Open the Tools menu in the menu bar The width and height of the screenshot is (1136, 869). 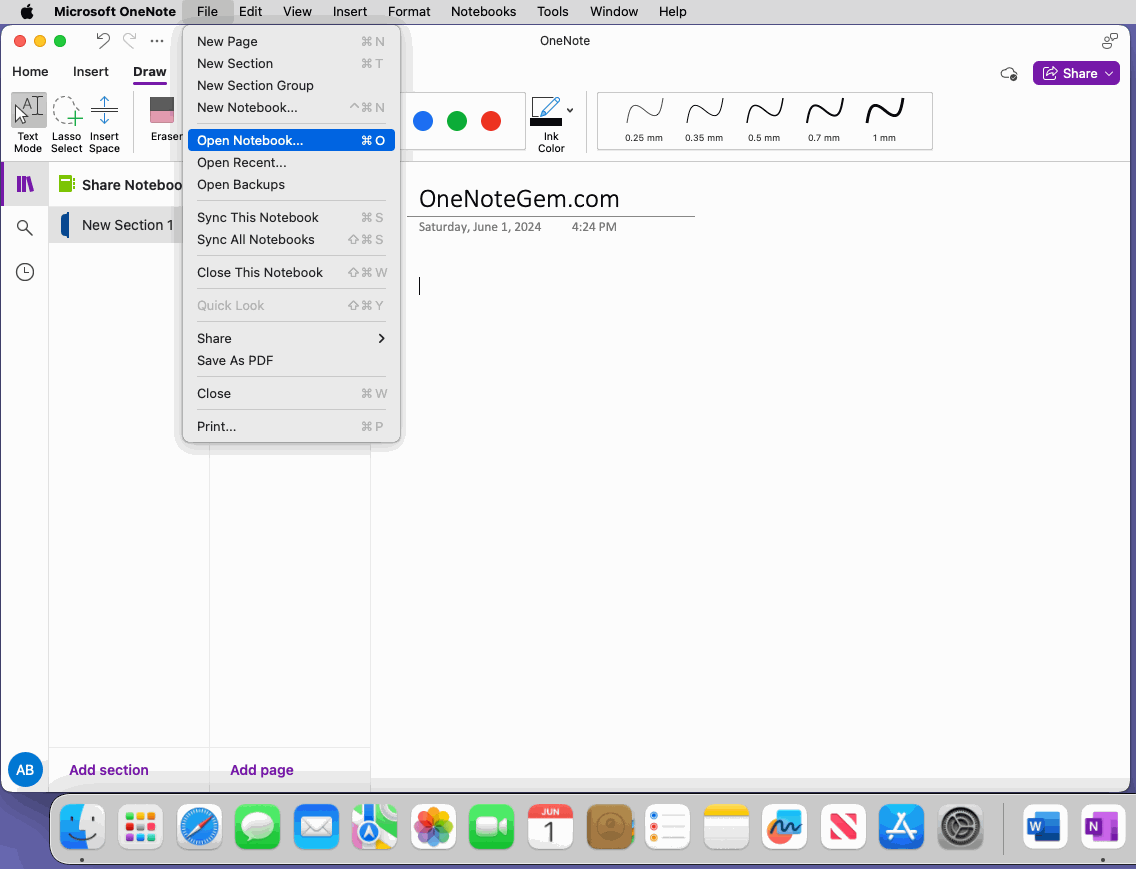coord(552,11)
